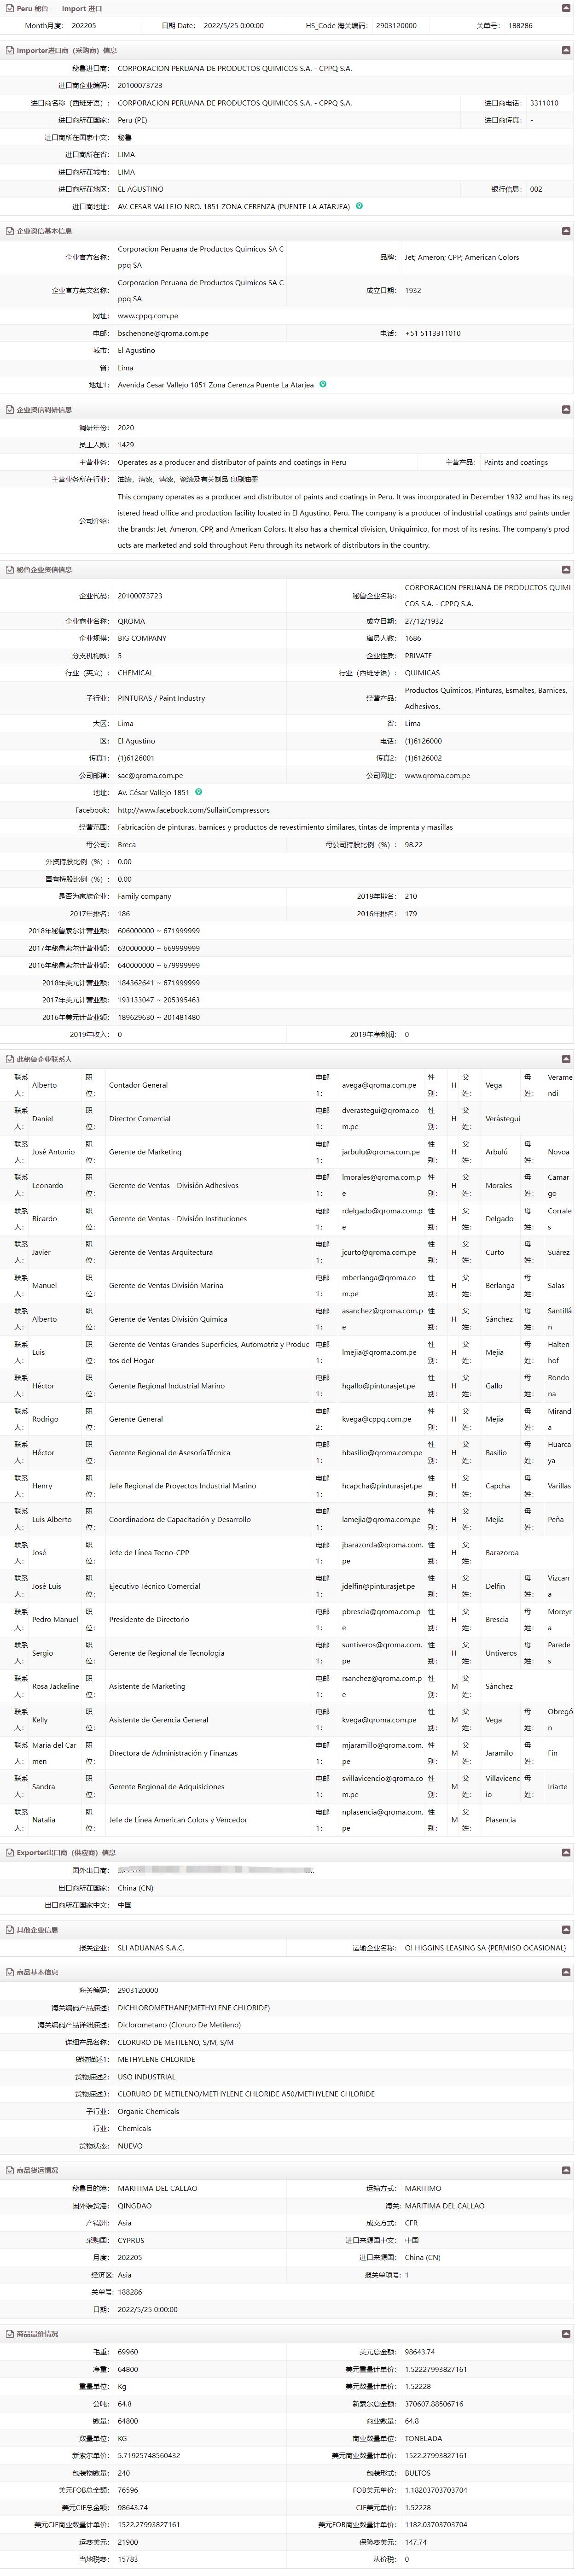Viewport: 575px width, 2576px height.
Task: Click email bschenone@qroma.com.pe
Action: coord(163,333)
